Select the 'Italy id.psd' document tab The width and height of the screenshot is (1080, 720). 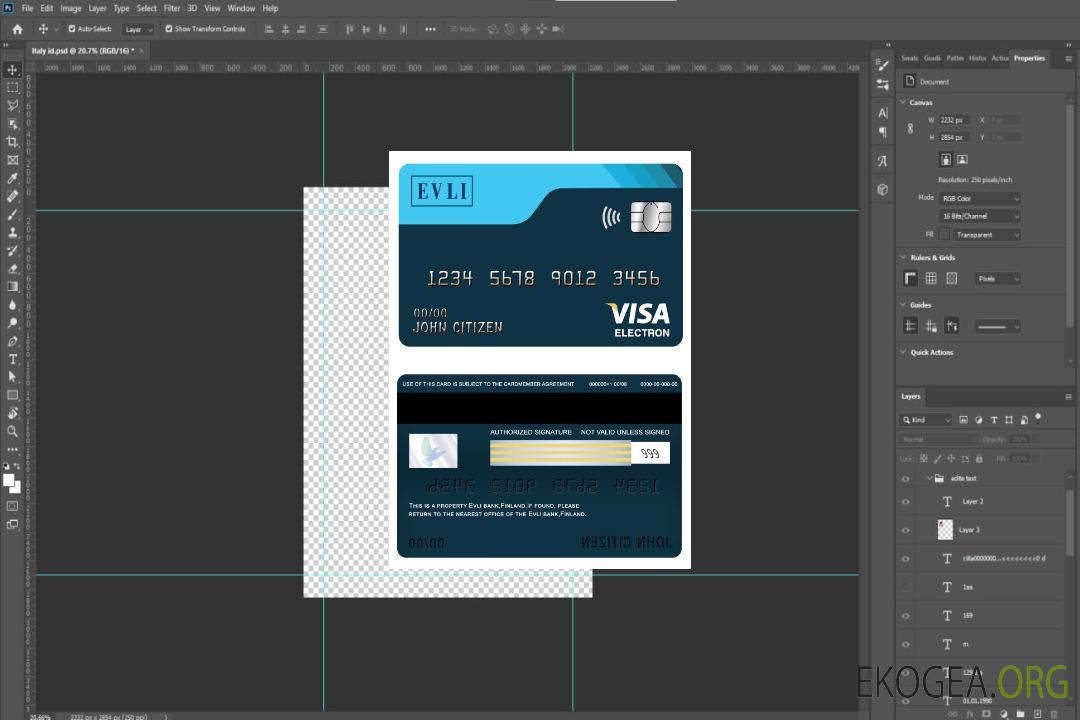point(87,51)
